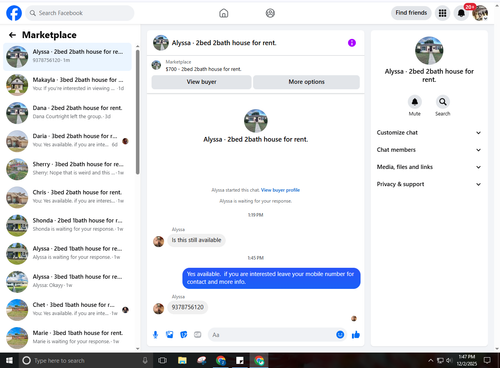The width and height of the screenshot is (500, 368).
Task: Open Dana 2bed 2bath house chat
Action: pos(67,113)
